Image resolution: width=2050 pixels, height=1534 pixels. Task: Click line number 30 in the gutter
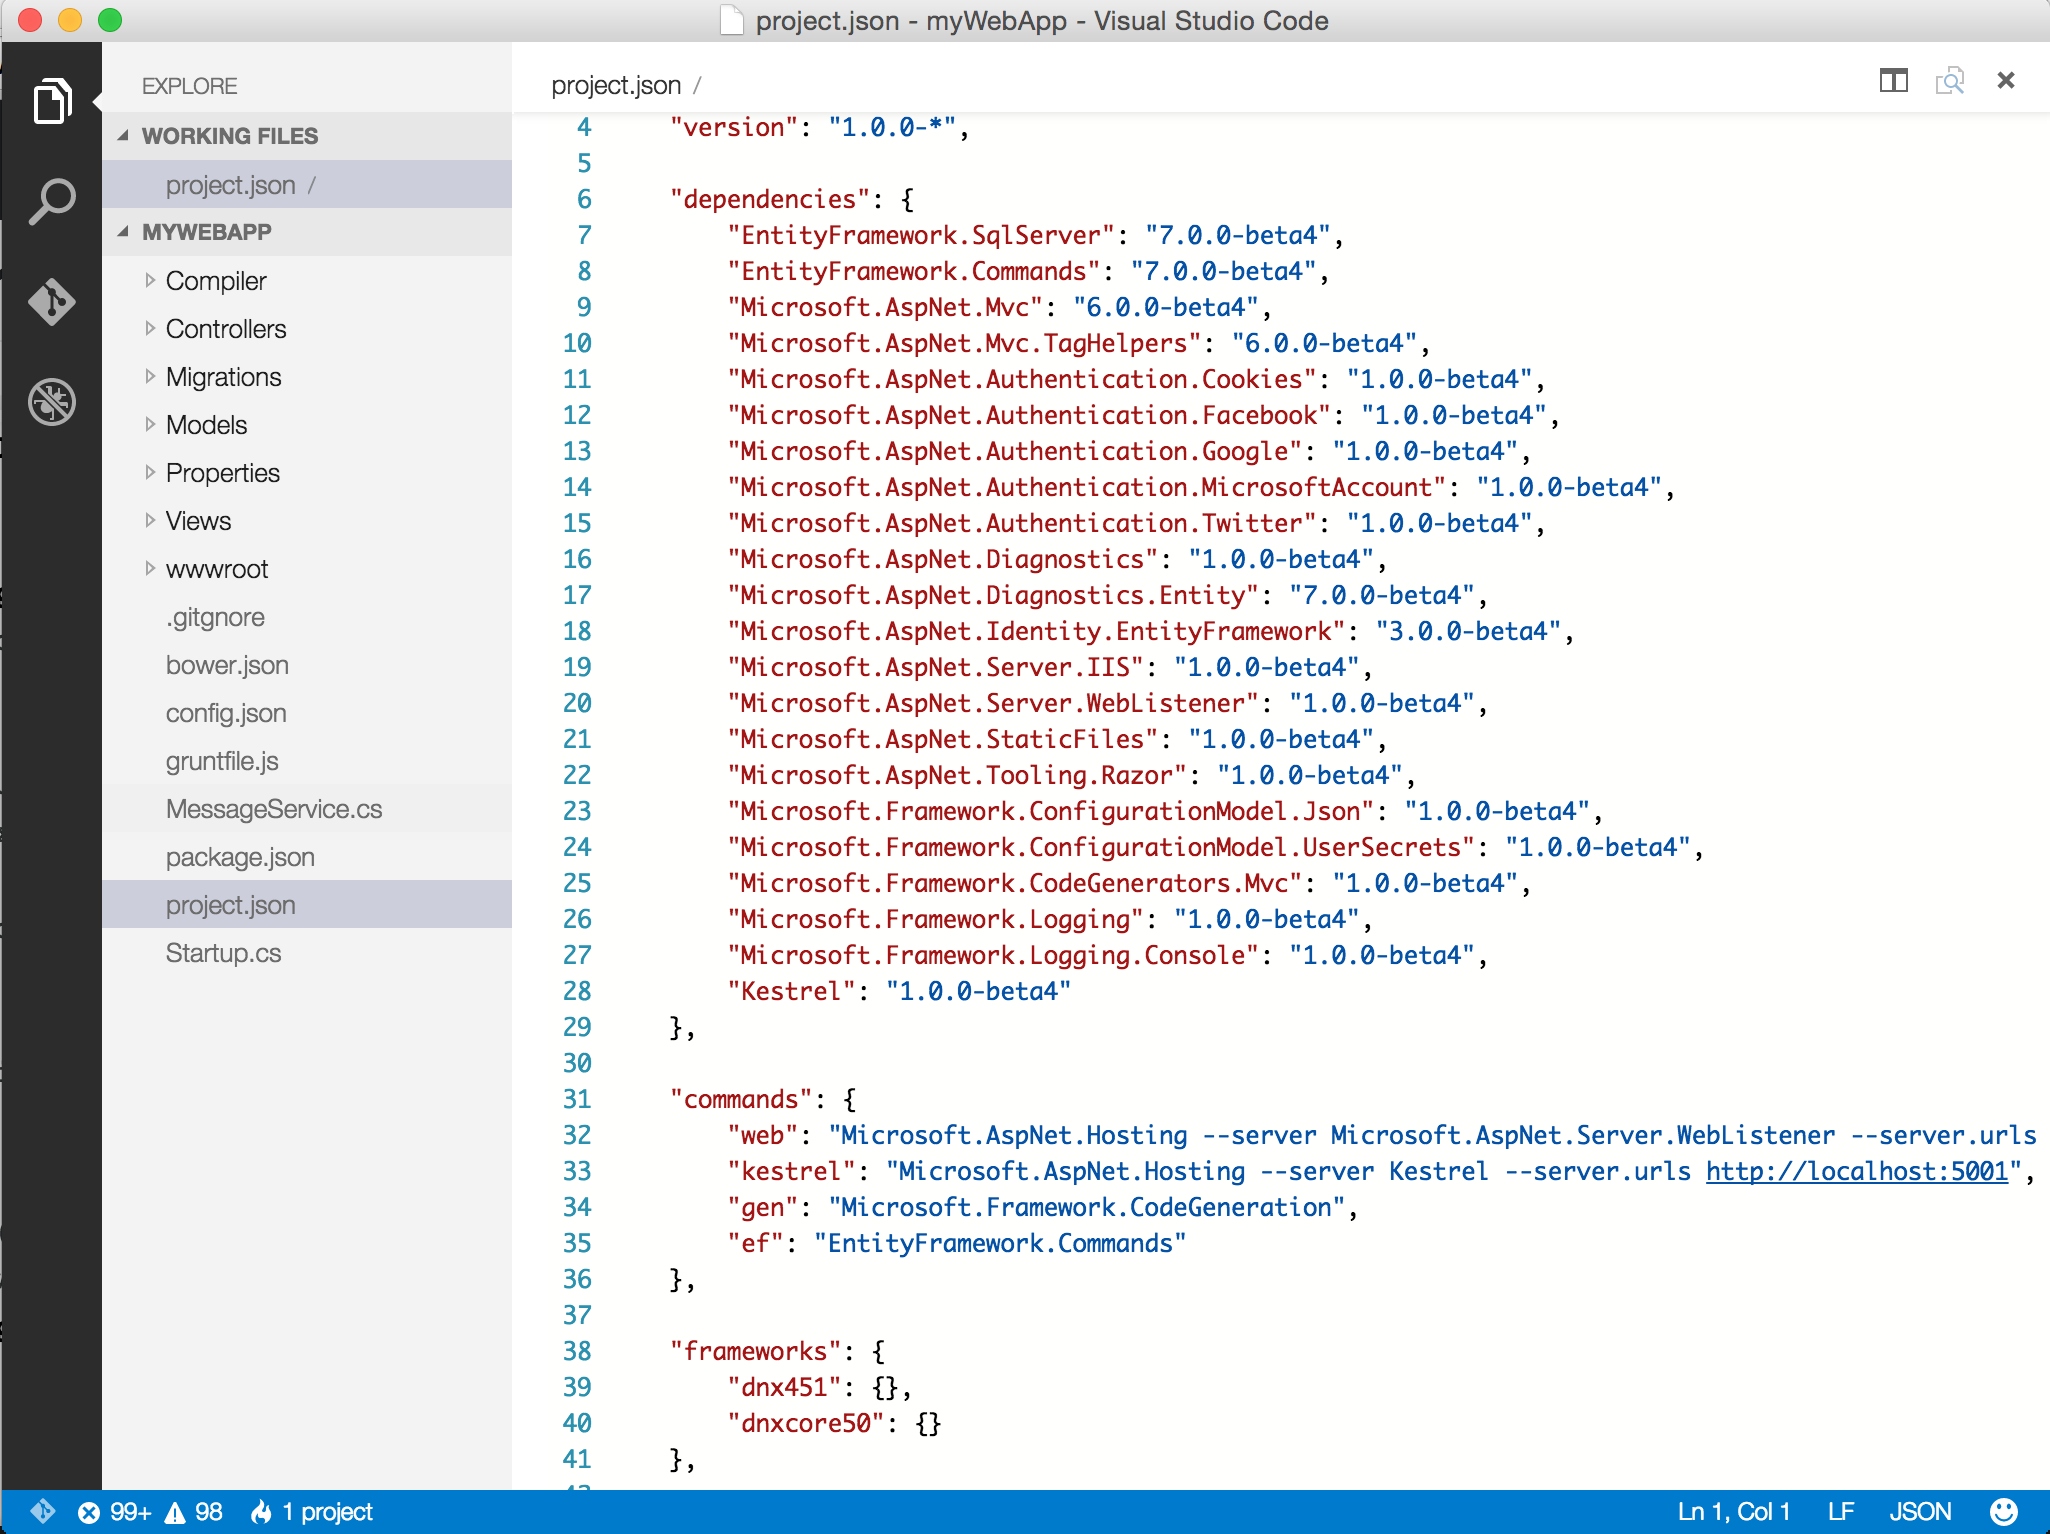point(577,1063)
